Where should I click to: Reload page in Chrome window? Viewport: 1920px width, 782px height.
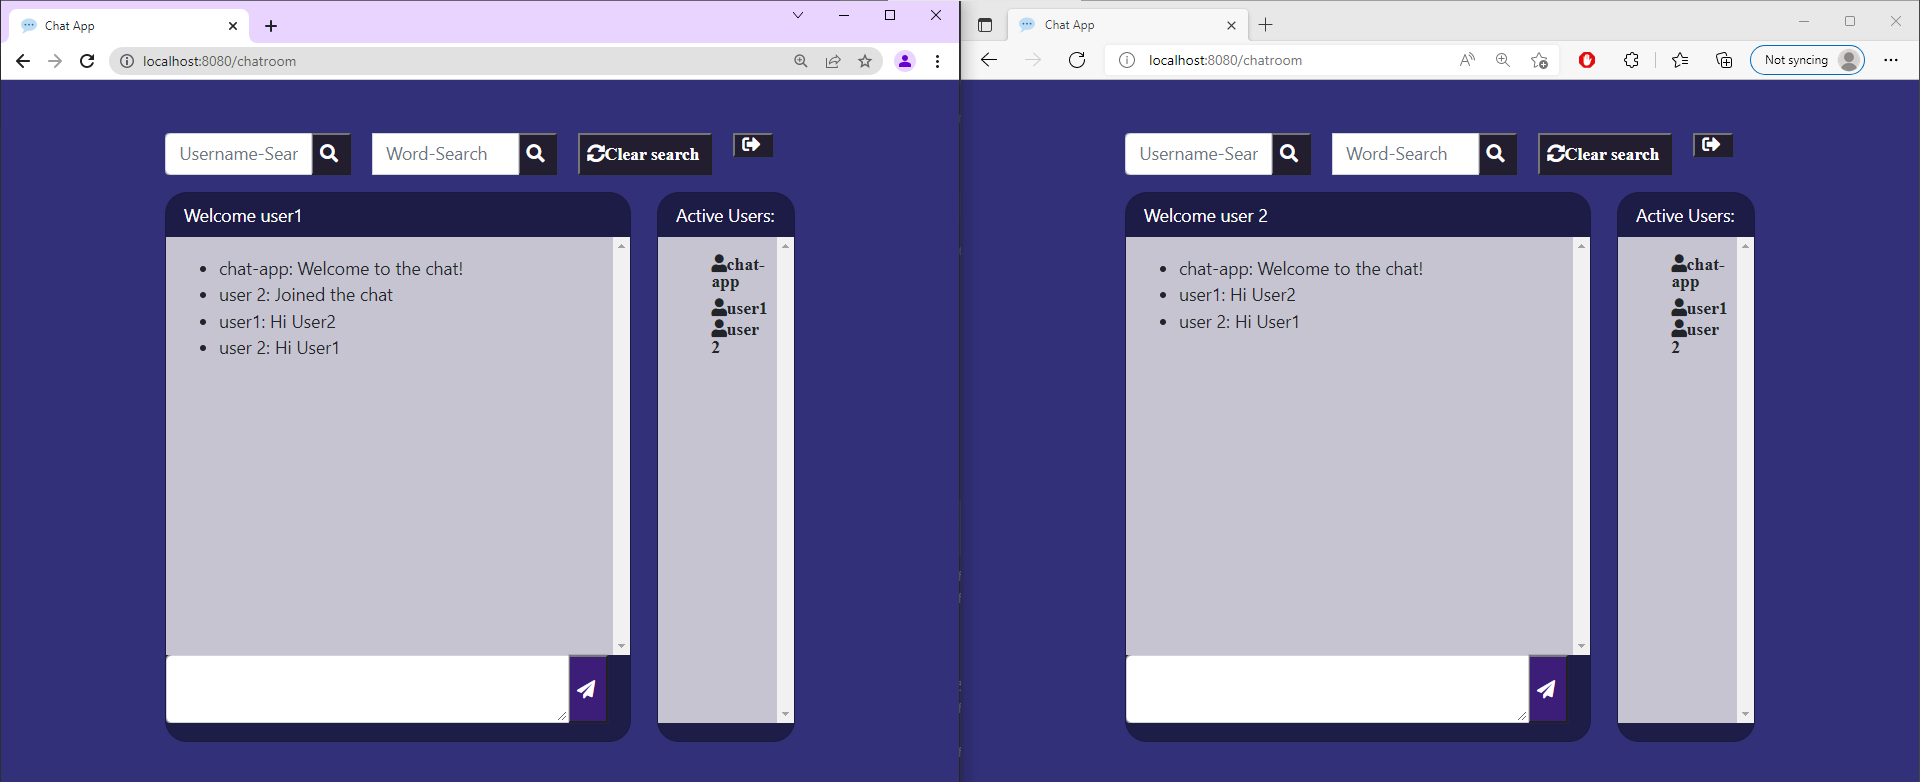[x=87, y=61]
